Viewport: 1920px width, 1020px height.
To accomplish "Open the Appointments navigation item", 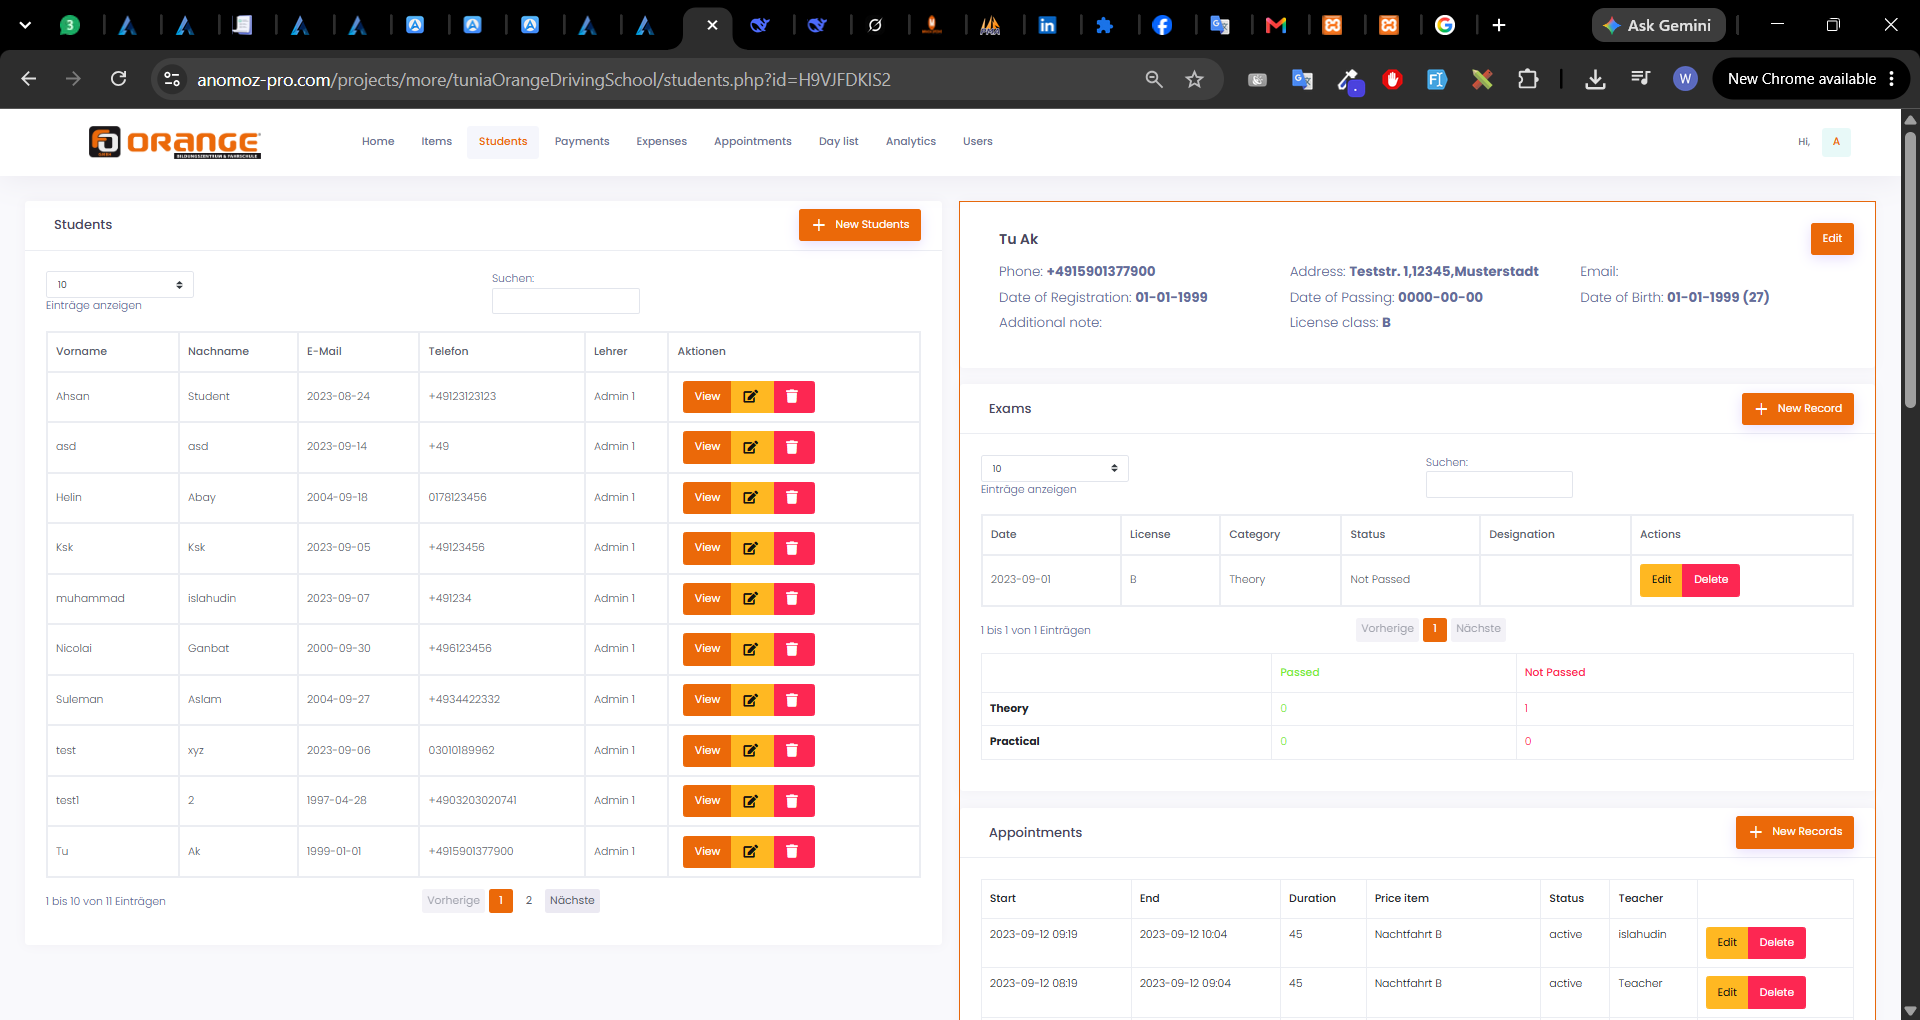I will [753, 142].
